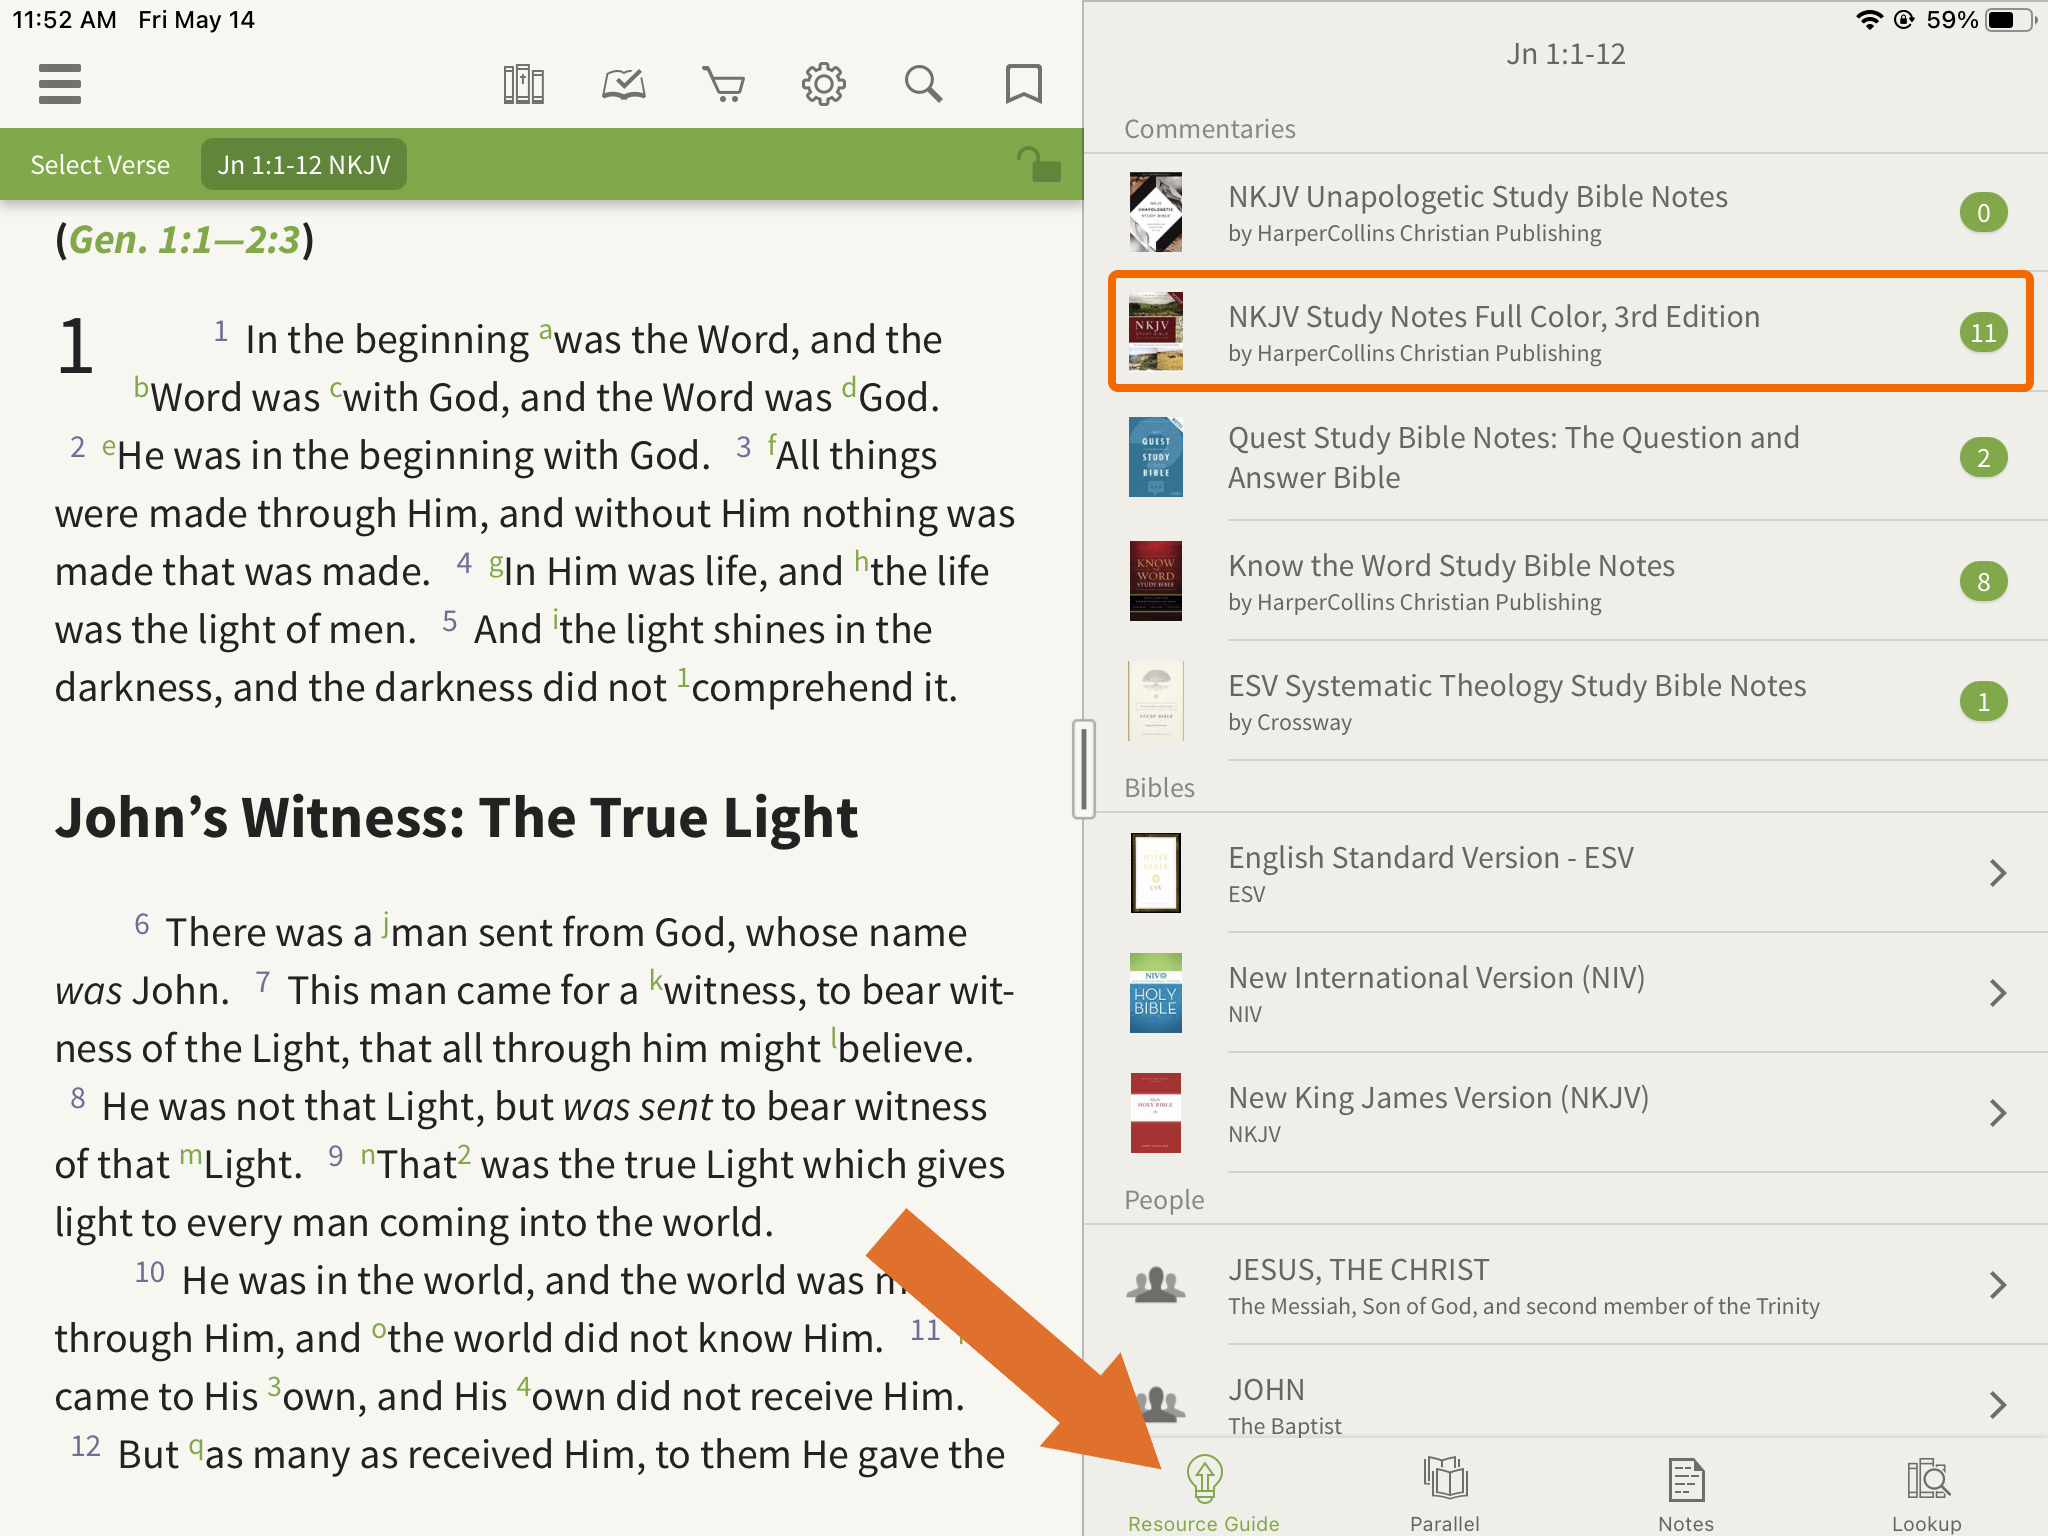Expand the NIV row chevron
This screenshot has height=1536, width=2048.
pyautogui.click(x=1997, y=993)
